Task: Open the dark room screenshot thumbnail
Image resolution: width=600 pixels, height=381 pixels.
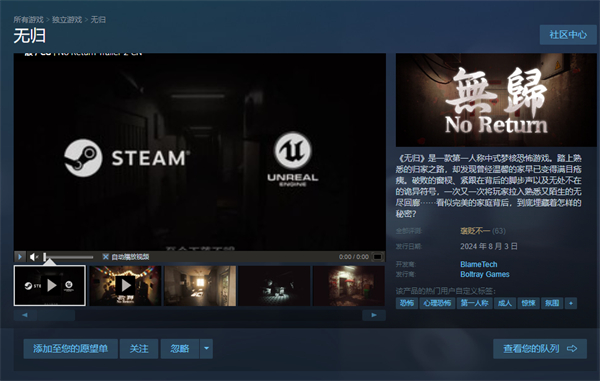Action: pos(274,285)
